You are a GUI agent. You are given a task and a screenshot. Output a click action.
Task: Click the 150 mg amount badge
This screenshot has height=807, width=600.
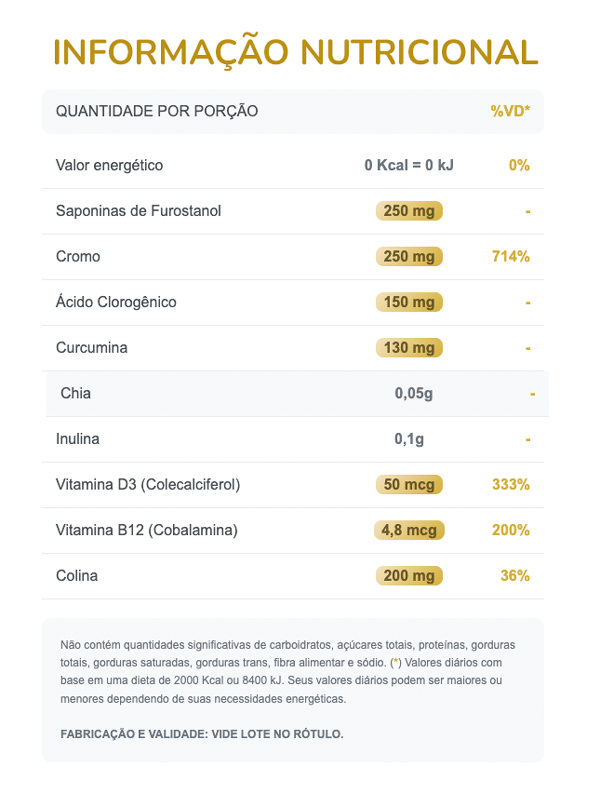click(x=409, y=302)
